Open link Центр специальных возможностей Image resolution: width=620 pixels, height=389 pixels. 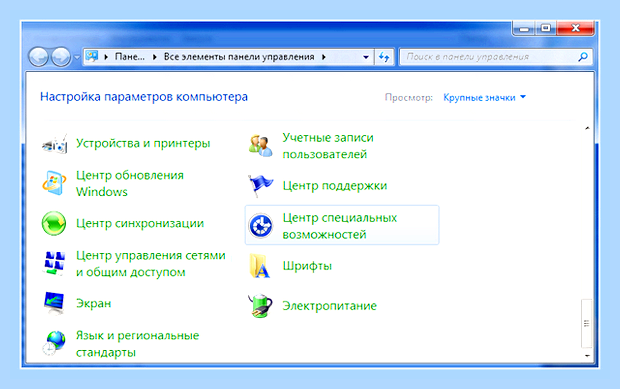click(x=340, y=226)
